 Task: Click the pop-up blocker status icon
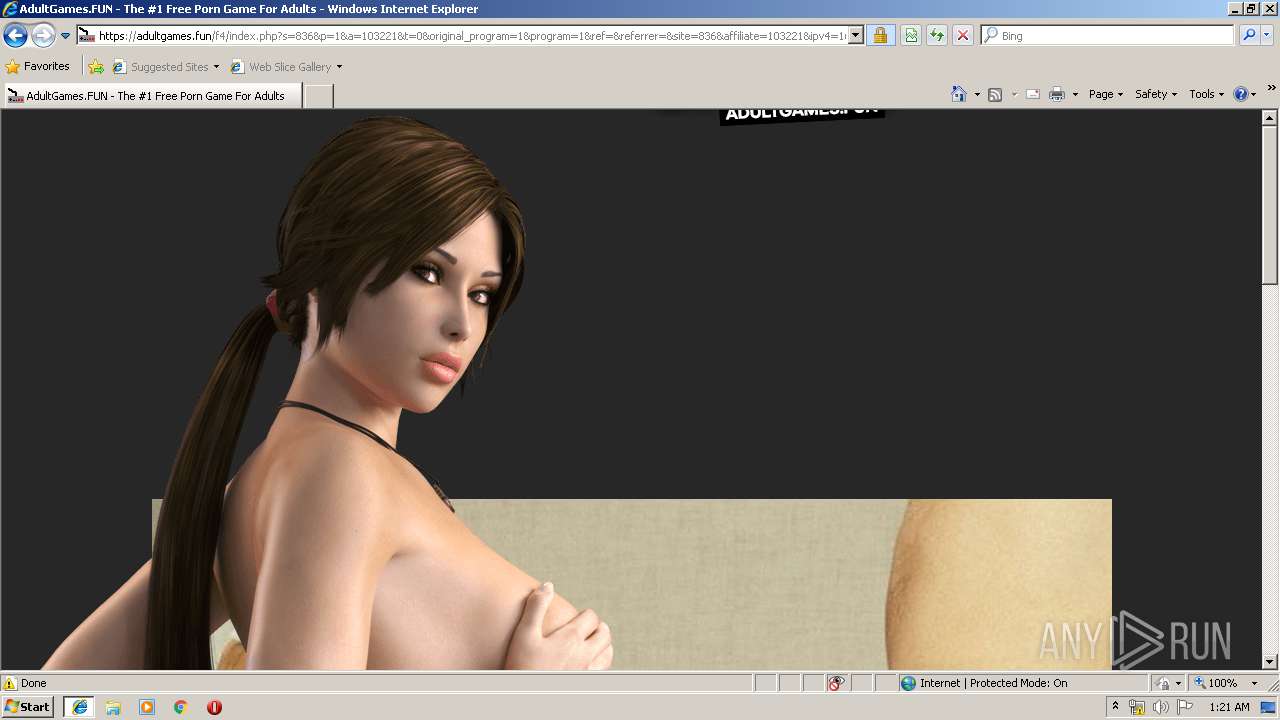pos(836,683)
